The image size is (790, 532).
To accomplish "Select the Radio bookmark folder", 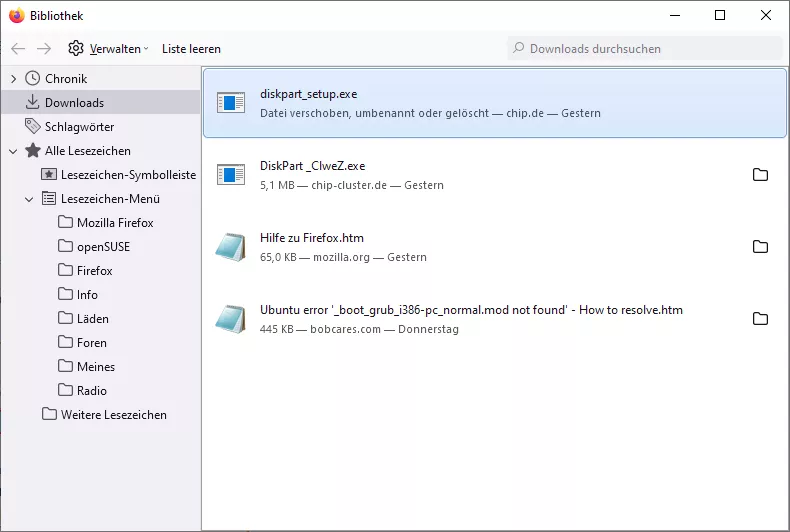I will point(91,391).
